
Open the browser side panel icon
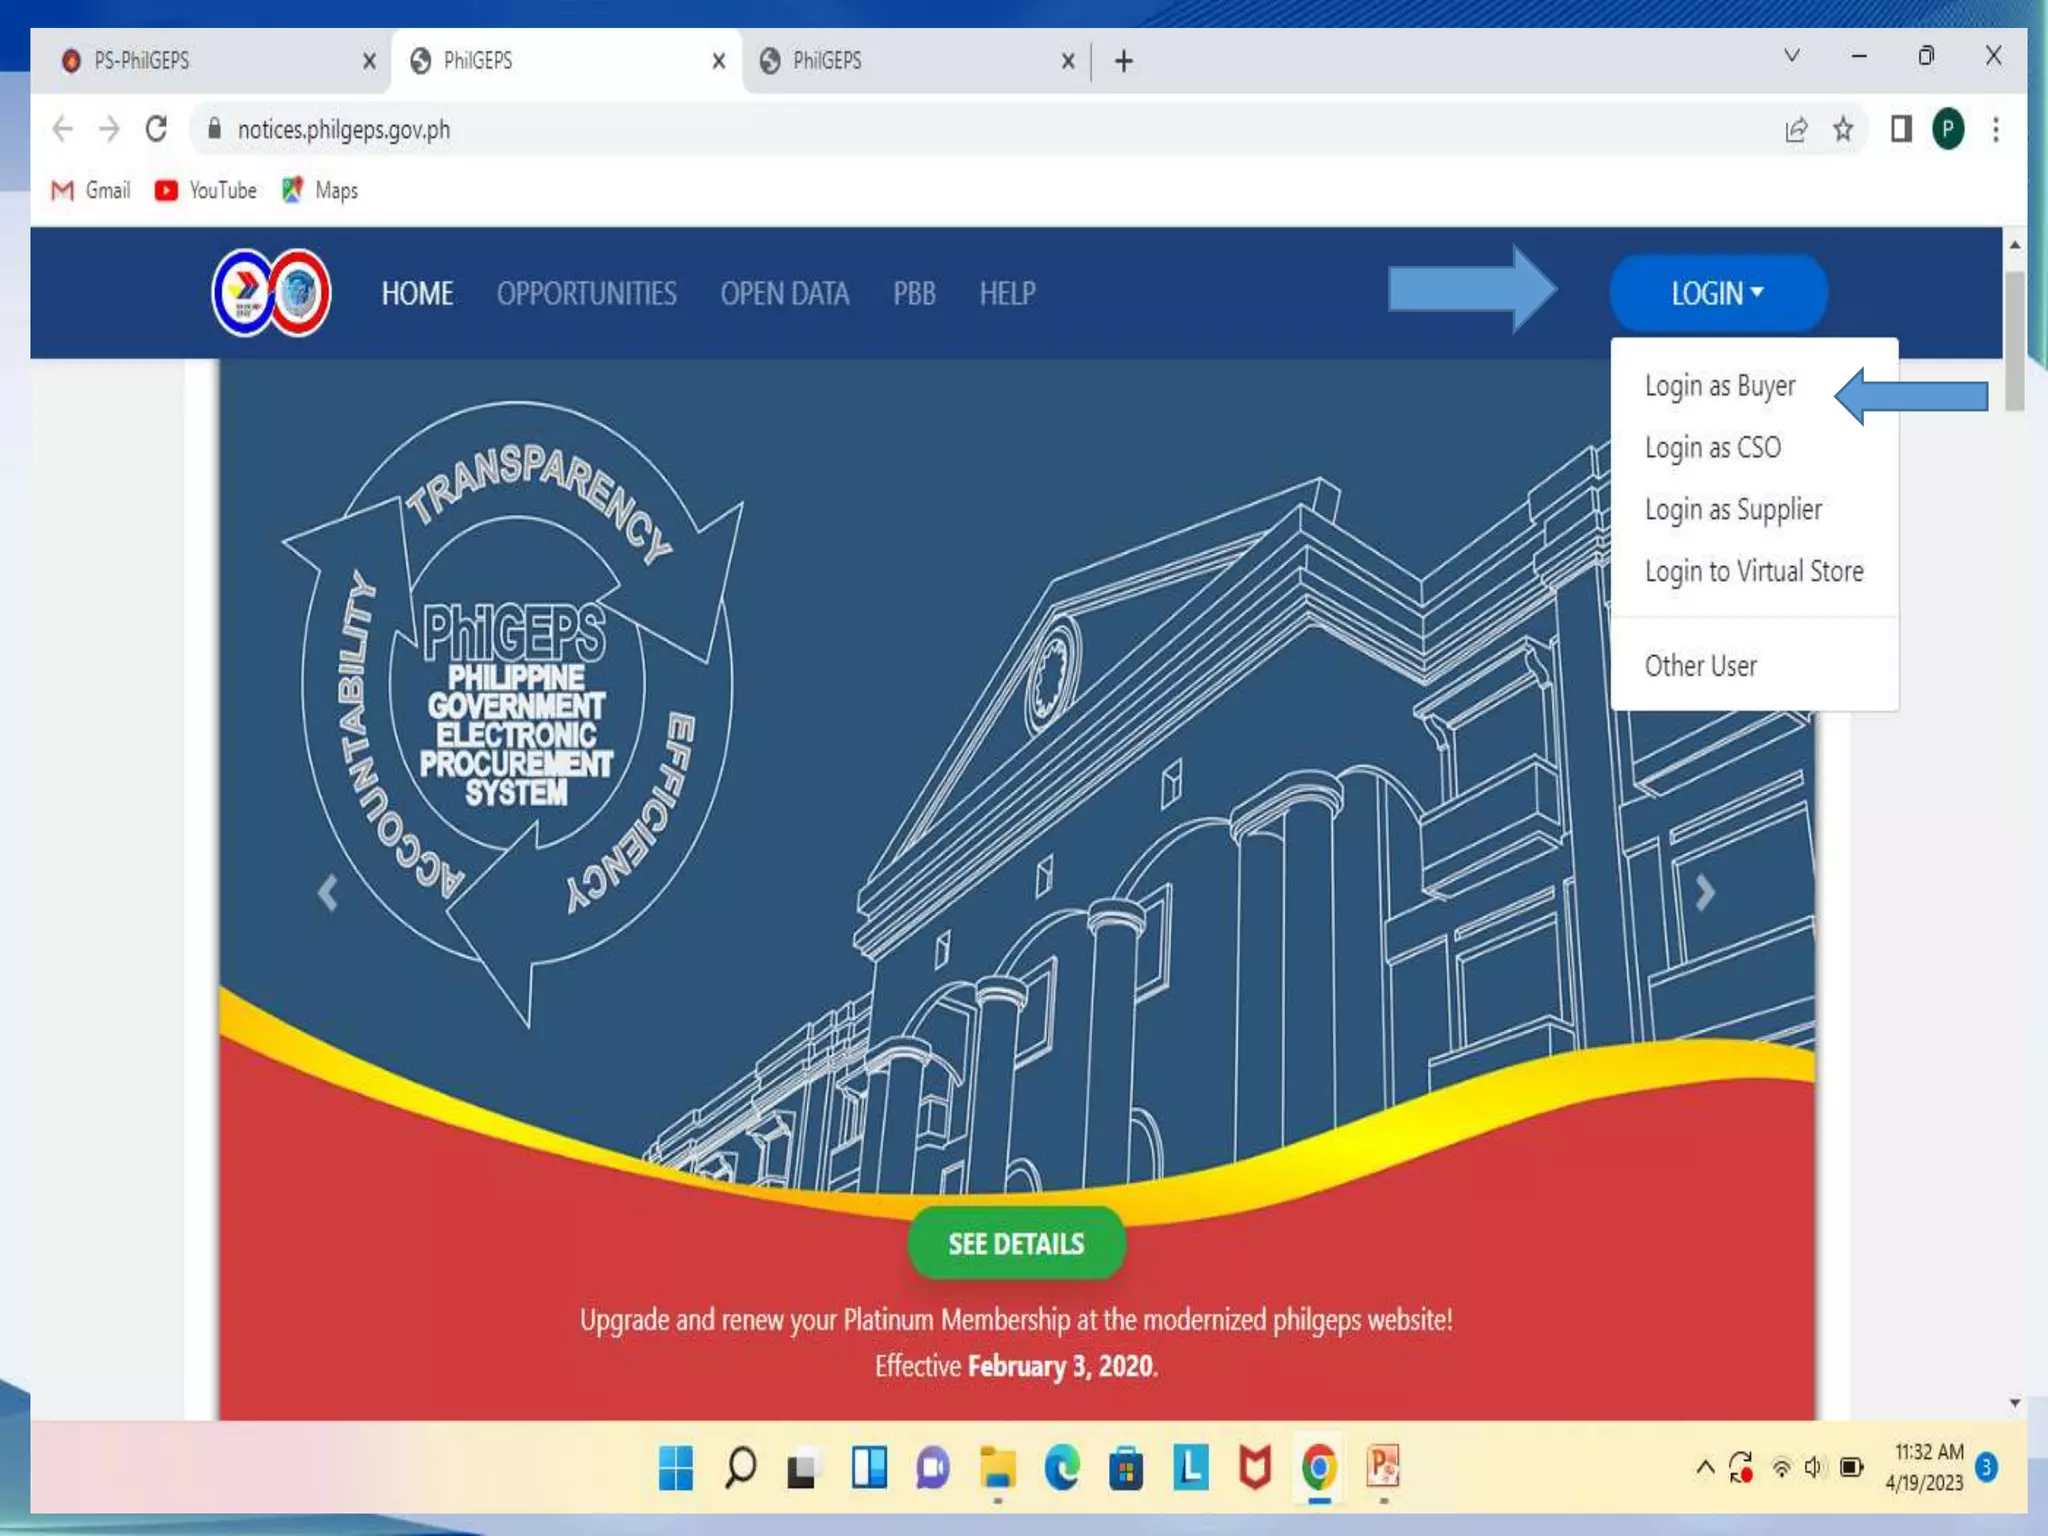click(x=1901, y=129)
